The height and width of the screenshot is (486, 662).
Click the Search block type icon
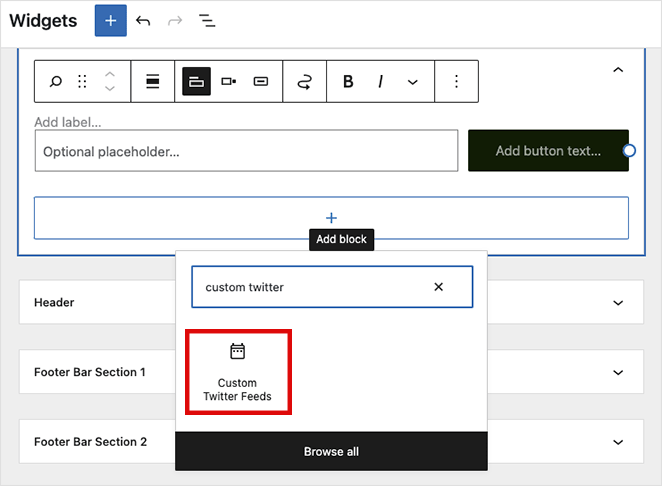pyautogui.click(x=56, y=81)
